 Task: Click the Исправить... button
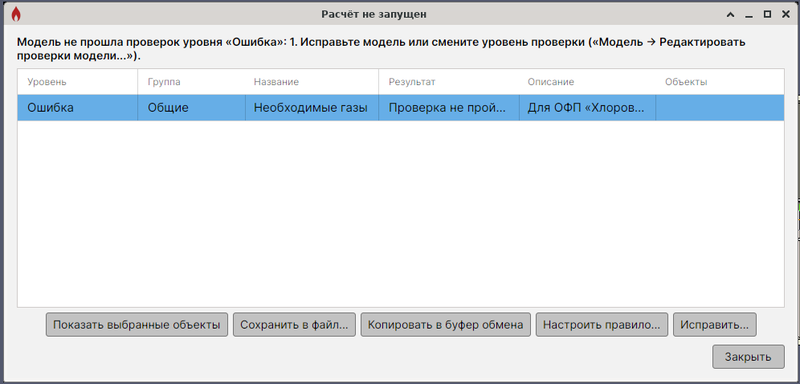click(715, 325)
